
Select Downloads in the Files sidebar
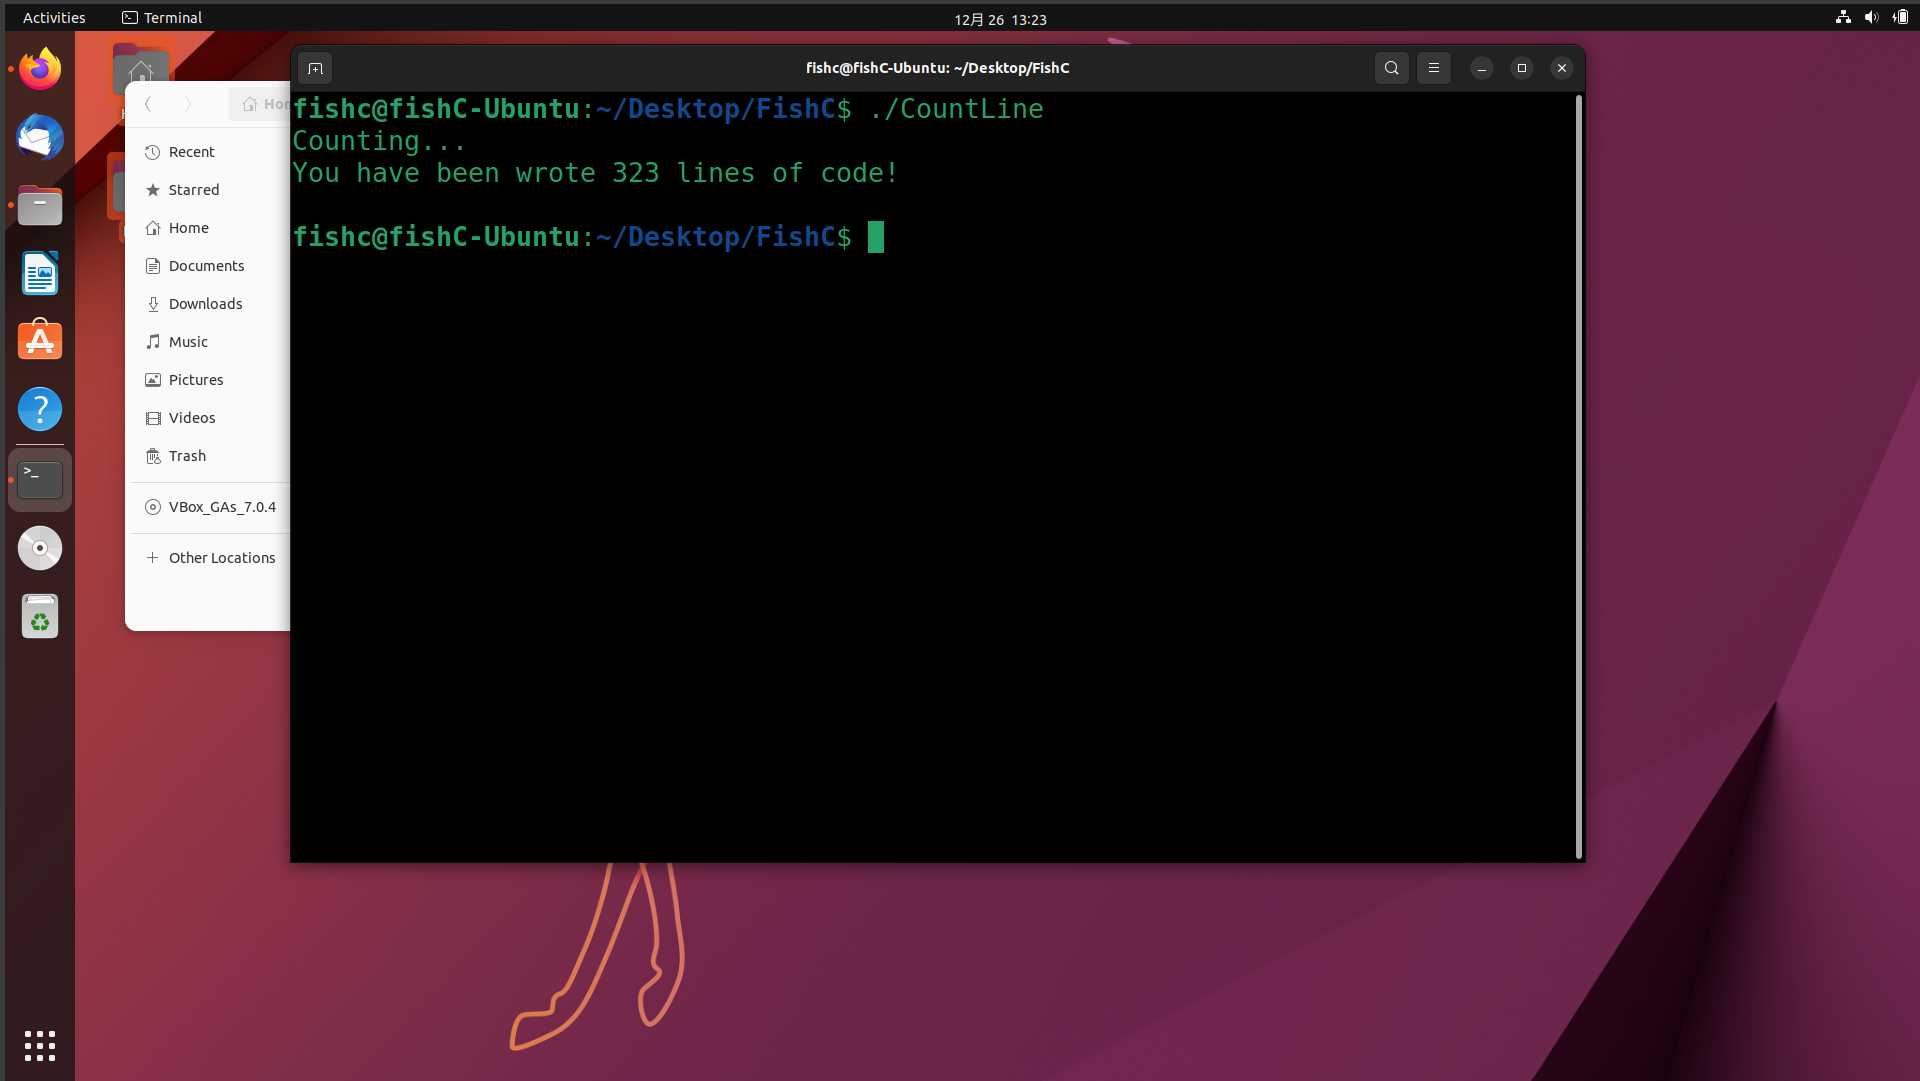click(205, 304)
